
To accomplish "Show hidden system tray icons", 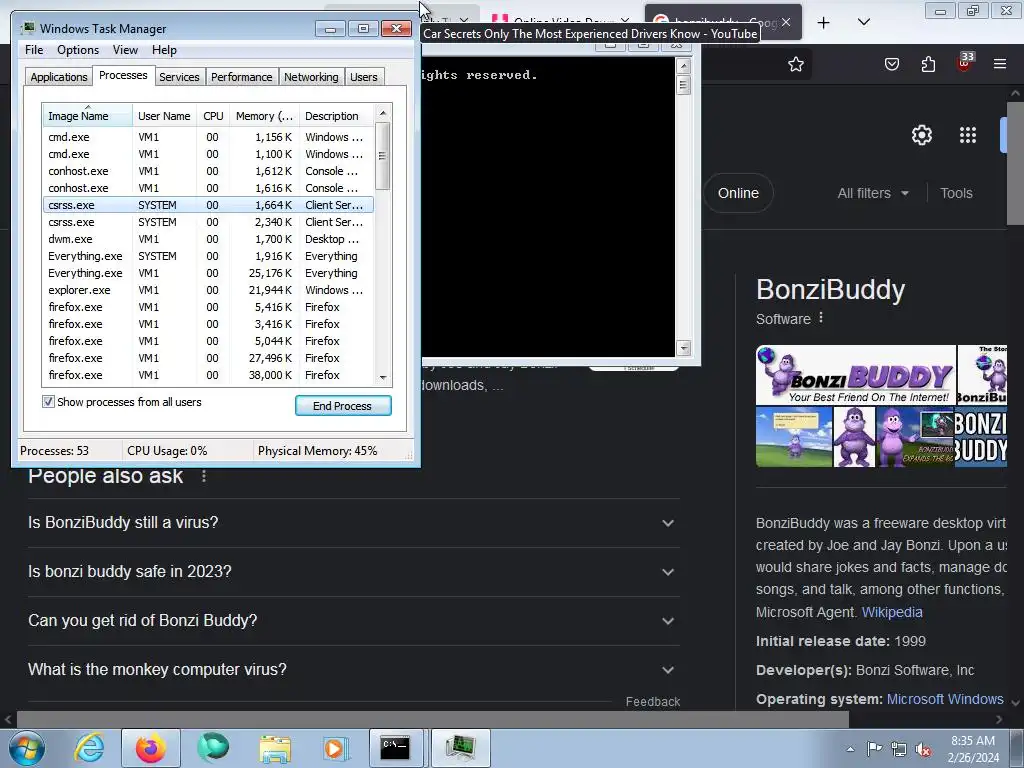I will pos(850,749).
